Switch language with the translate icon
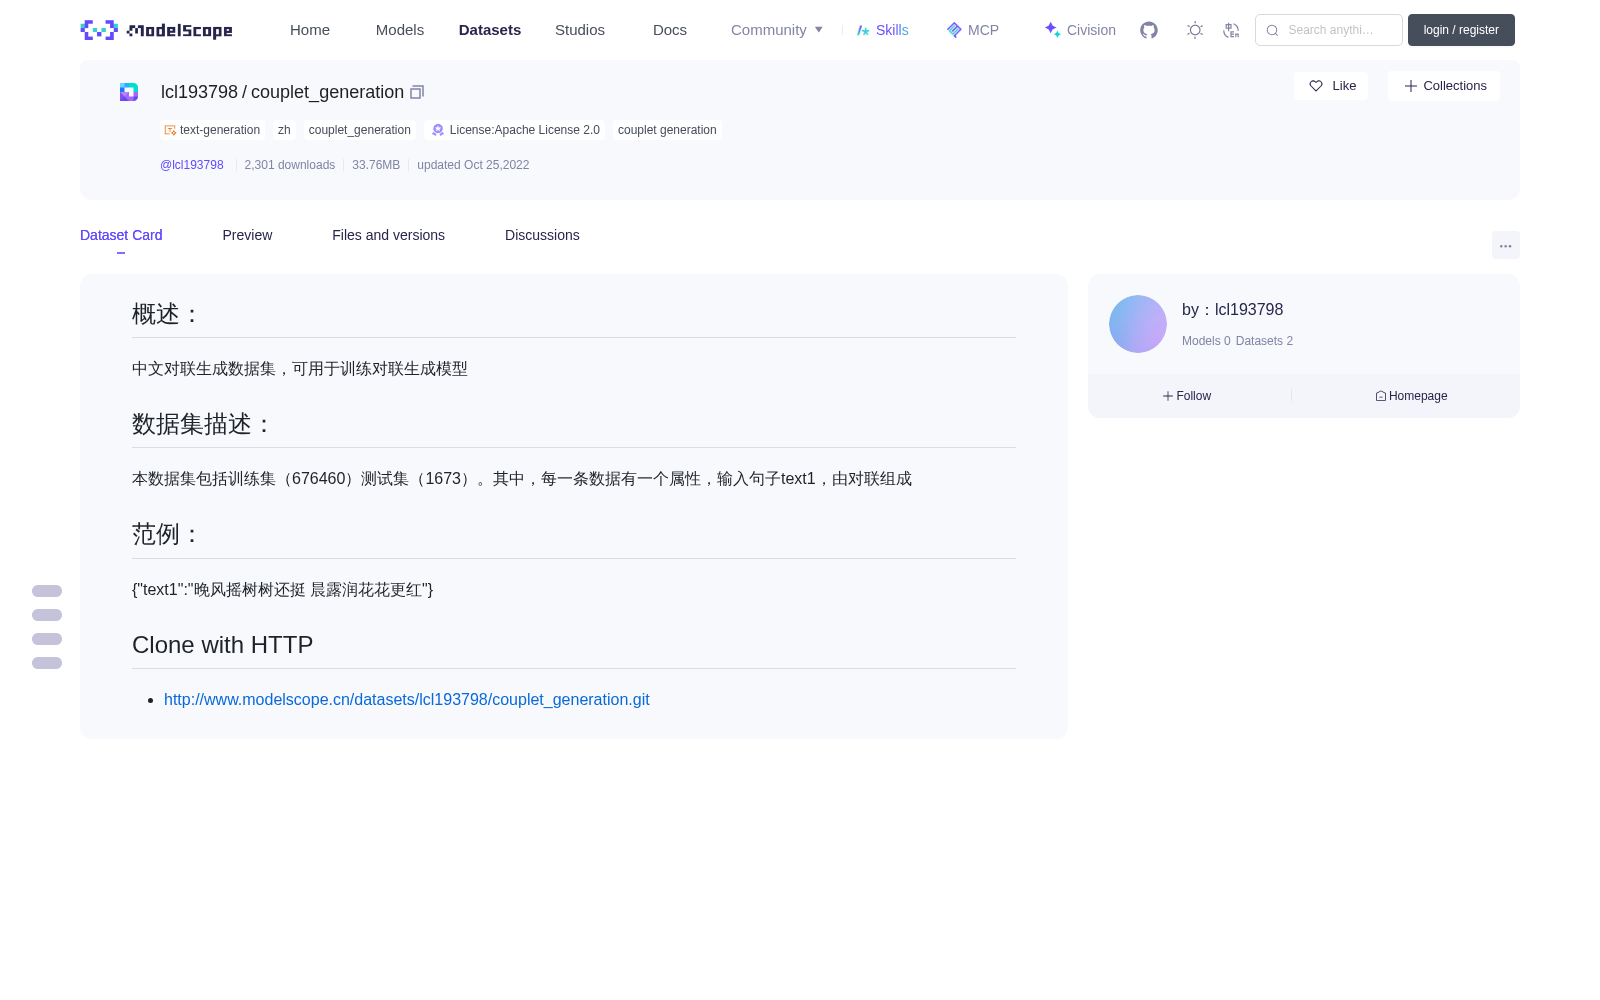 coord(1231,30)
